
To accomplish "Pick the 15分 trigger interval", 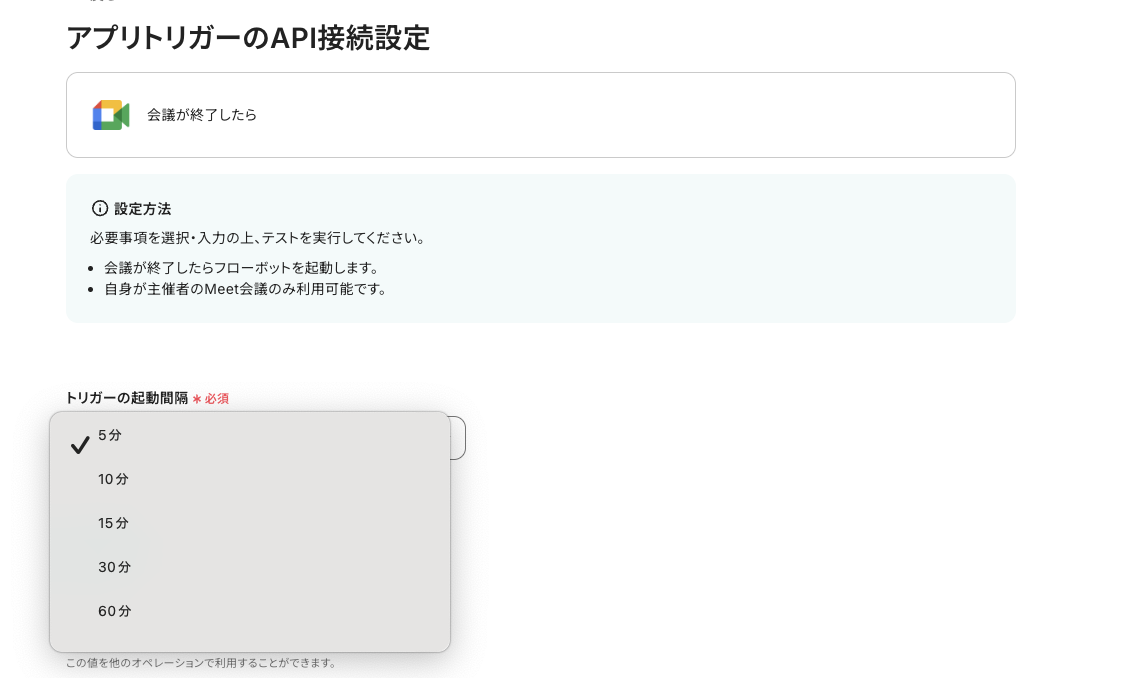I will pyautogui.click(x=250, y=523).
